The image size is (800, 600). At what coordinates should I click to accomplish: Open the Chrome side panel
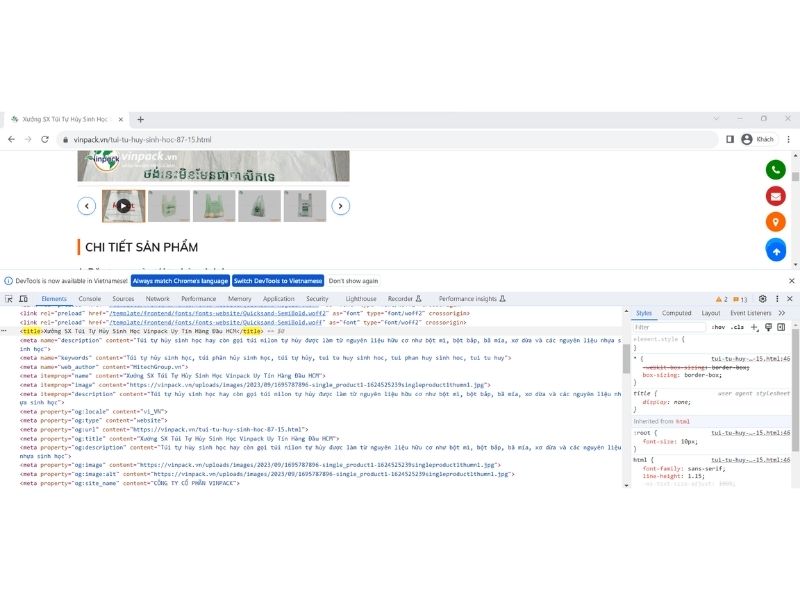pos(730,139)
